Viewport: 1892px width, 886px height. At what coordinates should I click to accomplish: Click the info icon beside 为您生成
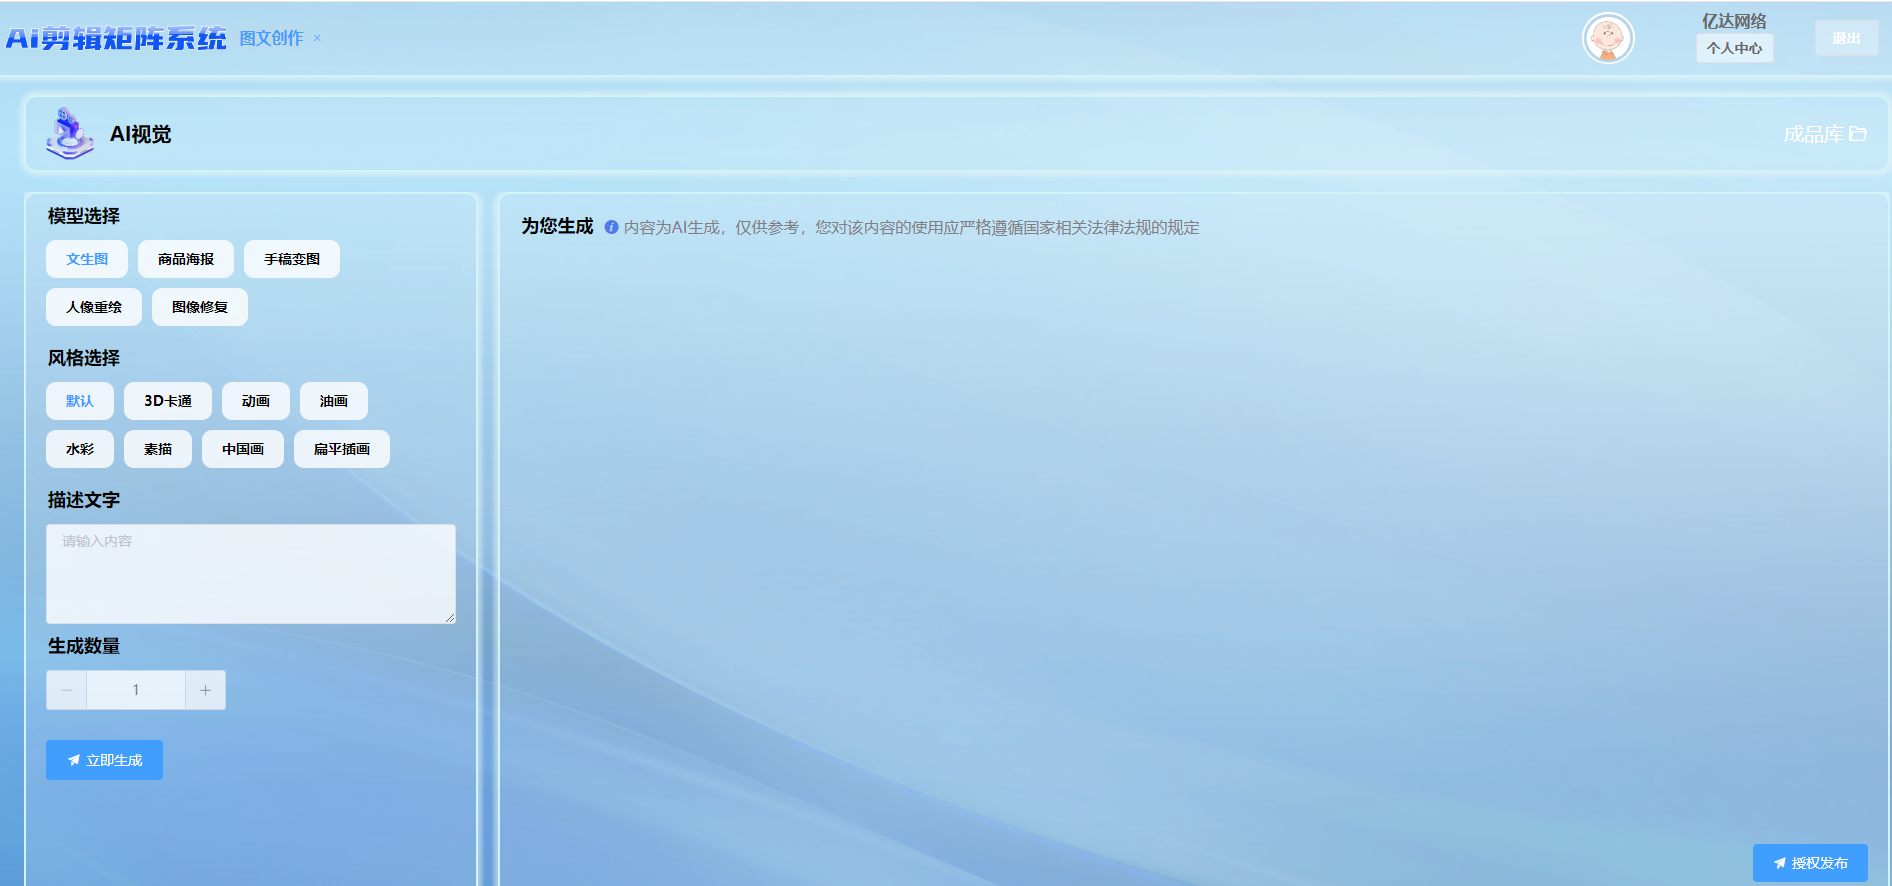pos(611,227)
